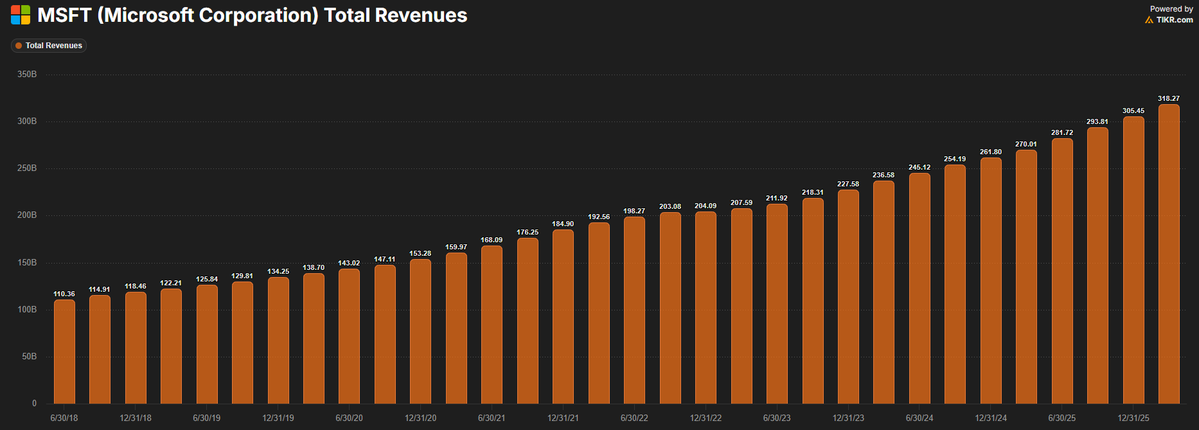This screenshot has width=1199, height=430.
Task: Click the 192.56 data label
Action: point(599,217)
